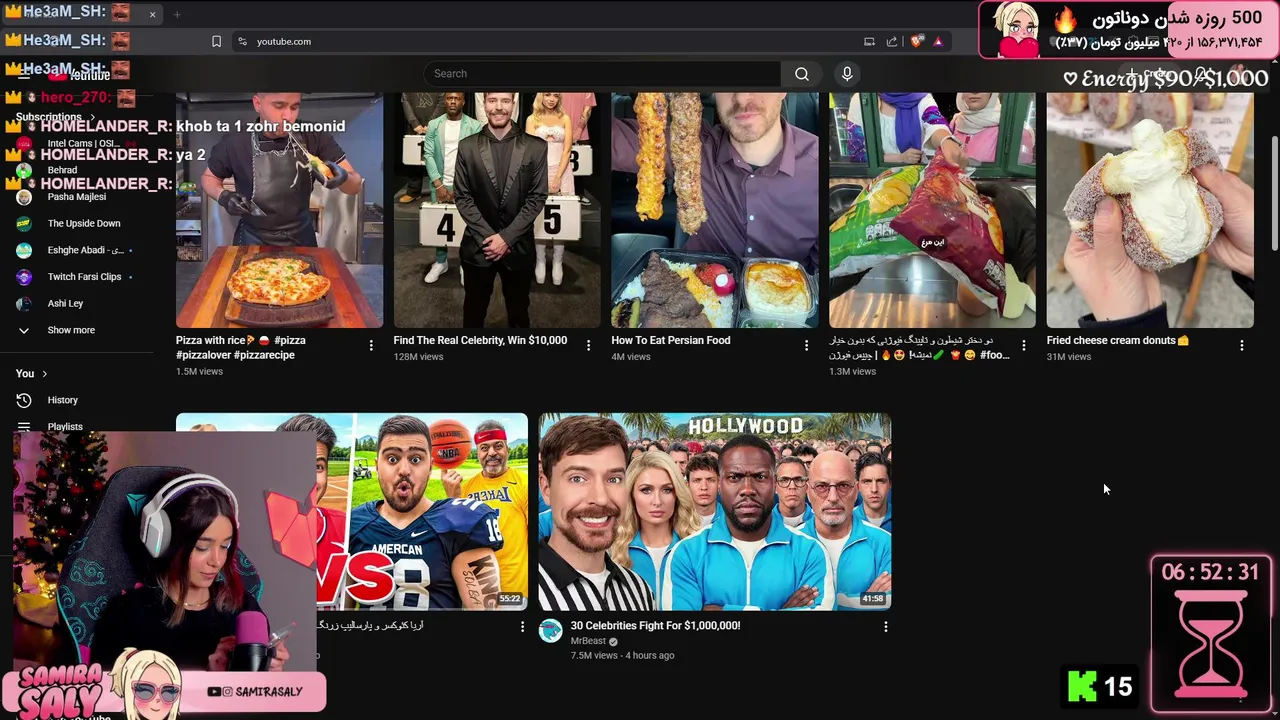Viewport: 1280px width, 720px height.
Task: Click the History clock icon in sidebar
Action: point(24,400)
